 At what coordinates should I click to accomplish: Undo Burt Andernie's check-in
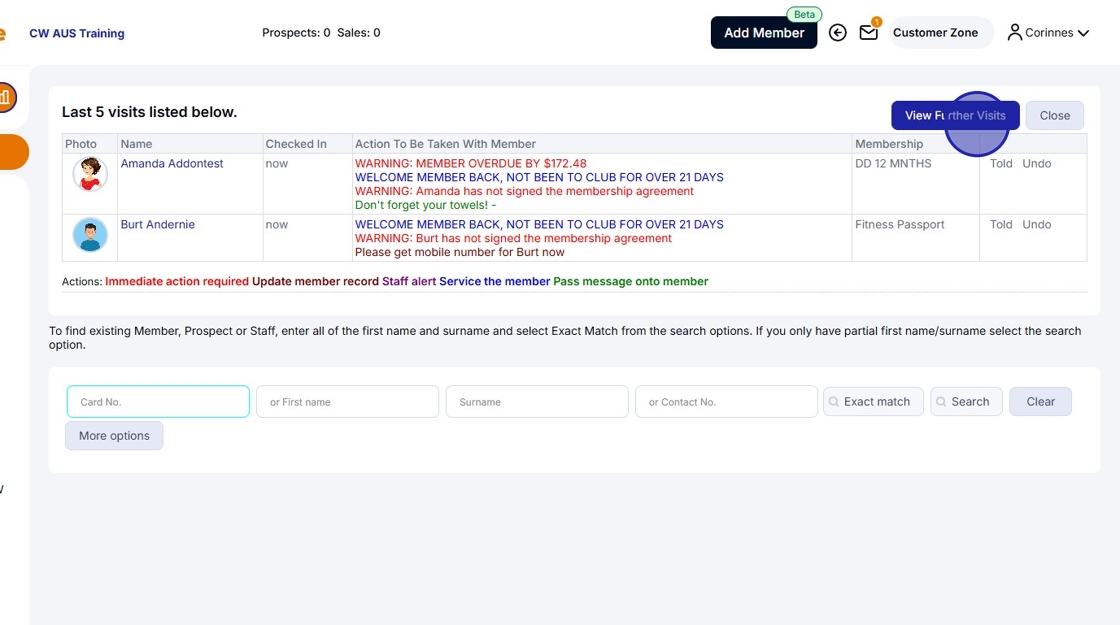coord(1036,224)
